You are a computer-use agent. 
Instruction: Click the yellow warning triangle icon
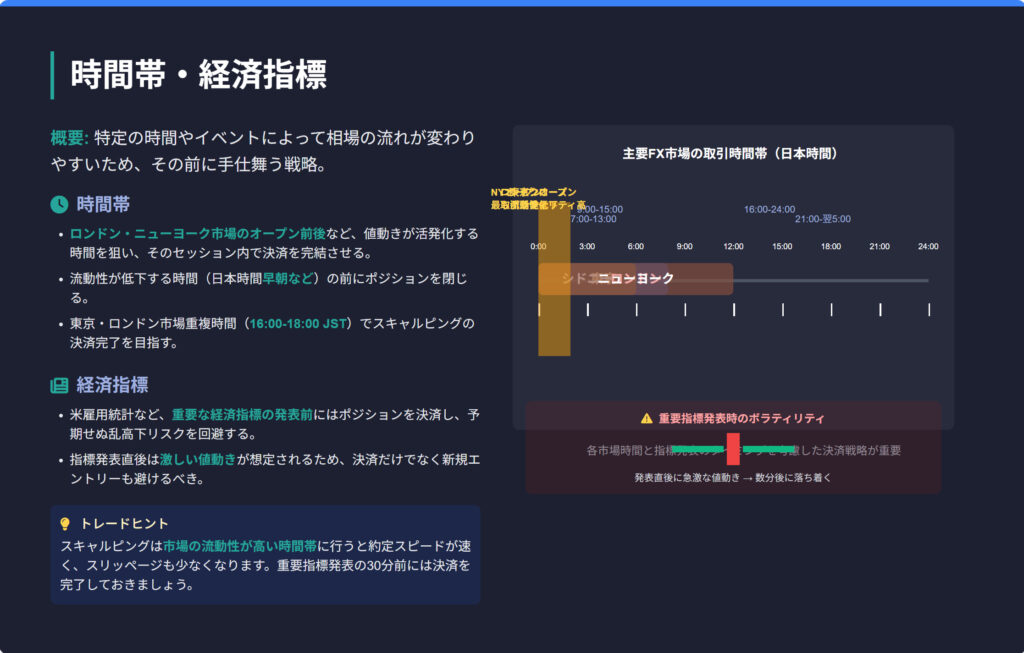(646, 419)
